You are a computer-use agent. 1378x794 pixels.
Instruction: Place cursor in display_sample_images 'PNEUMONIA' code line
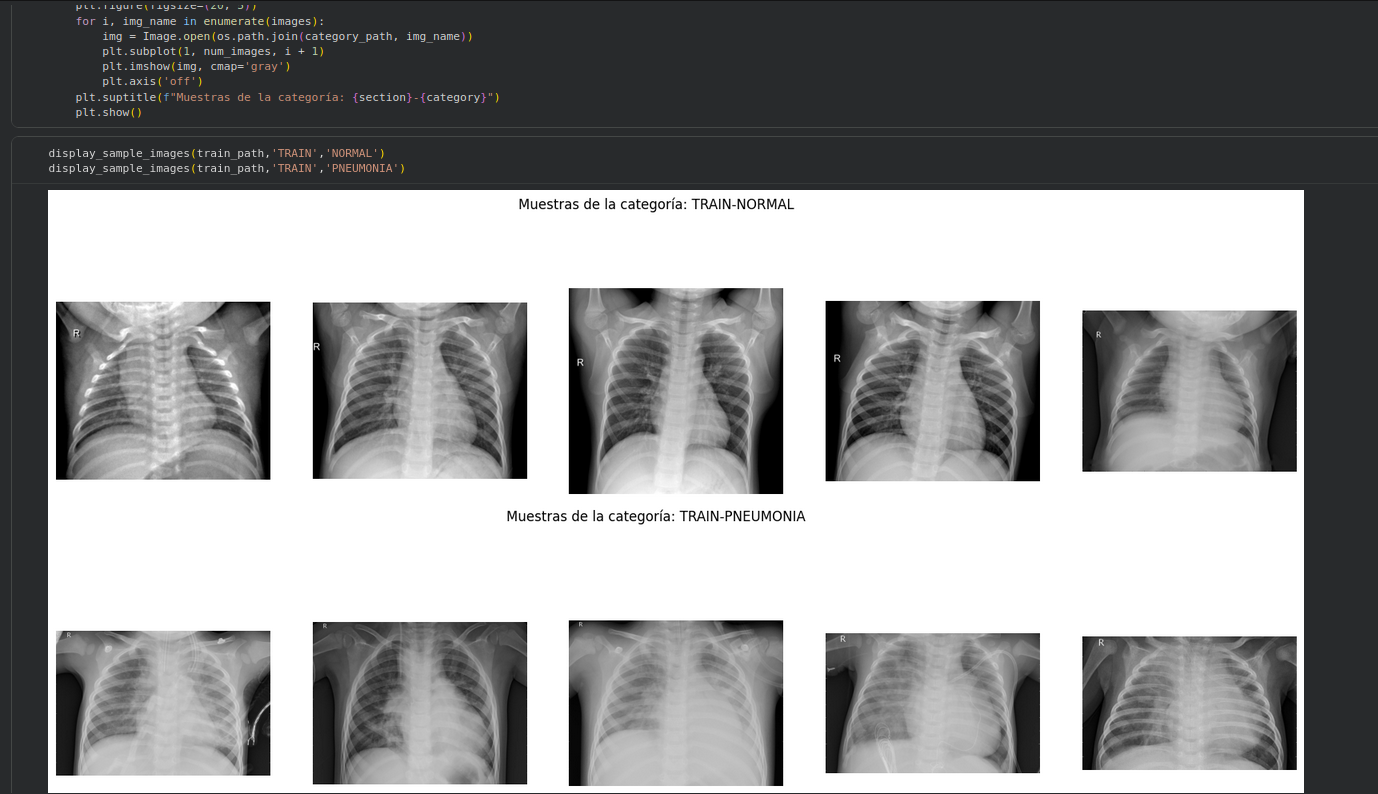pos(226,168)
